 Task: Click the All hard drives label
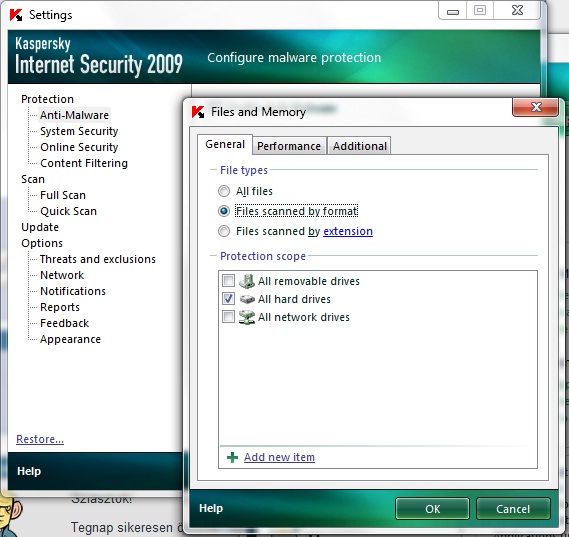coord(294,299)
